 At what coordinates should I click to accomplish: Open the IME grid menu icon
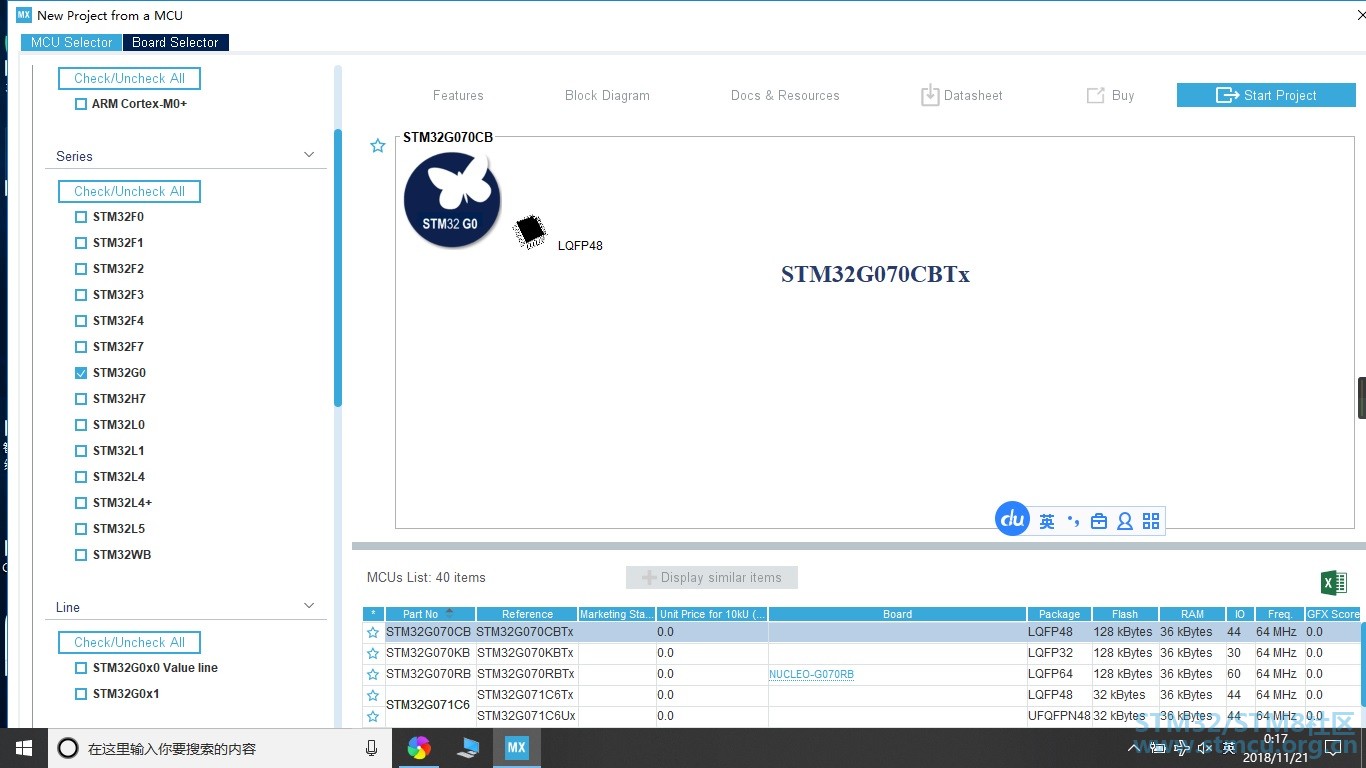[x=1151, y=521]
